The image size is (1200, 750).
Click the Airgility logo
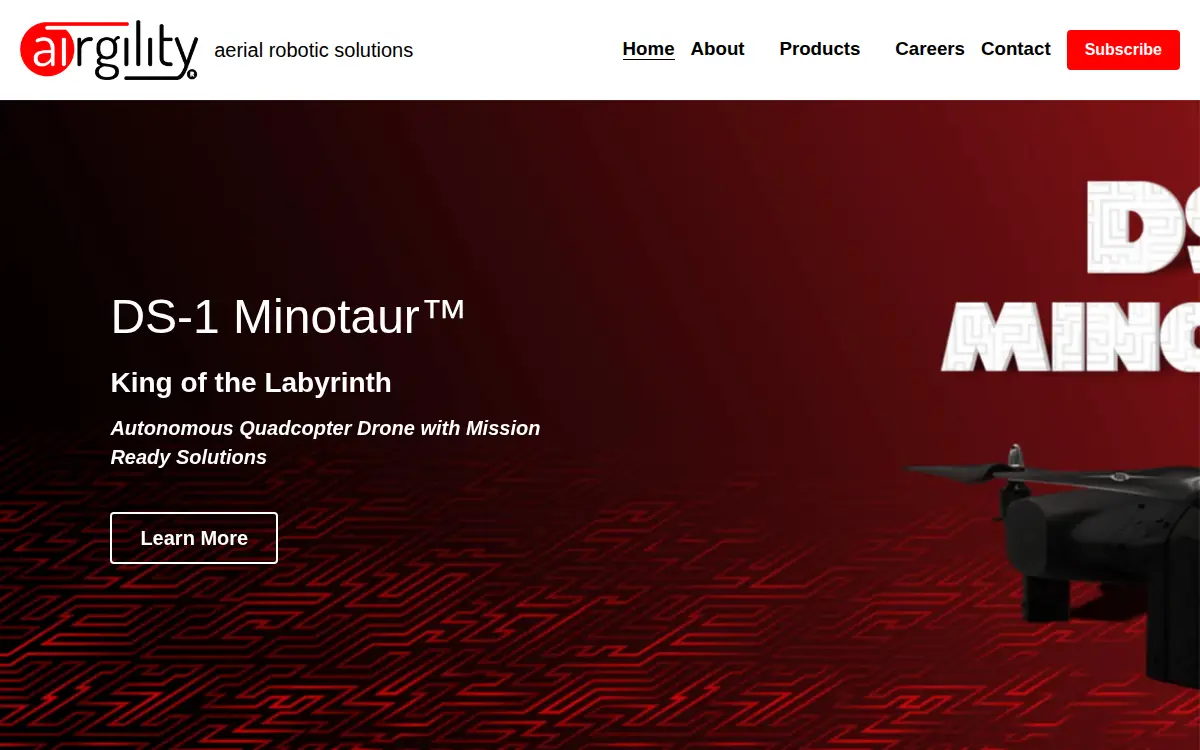109,50
